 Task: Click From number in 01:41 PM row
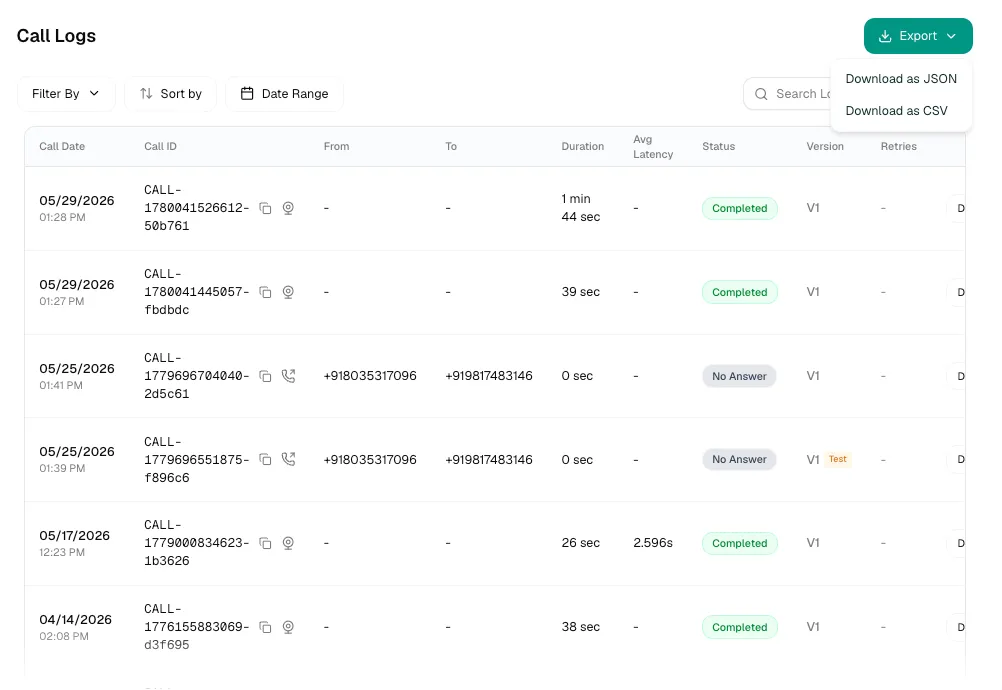coord(370,376)
